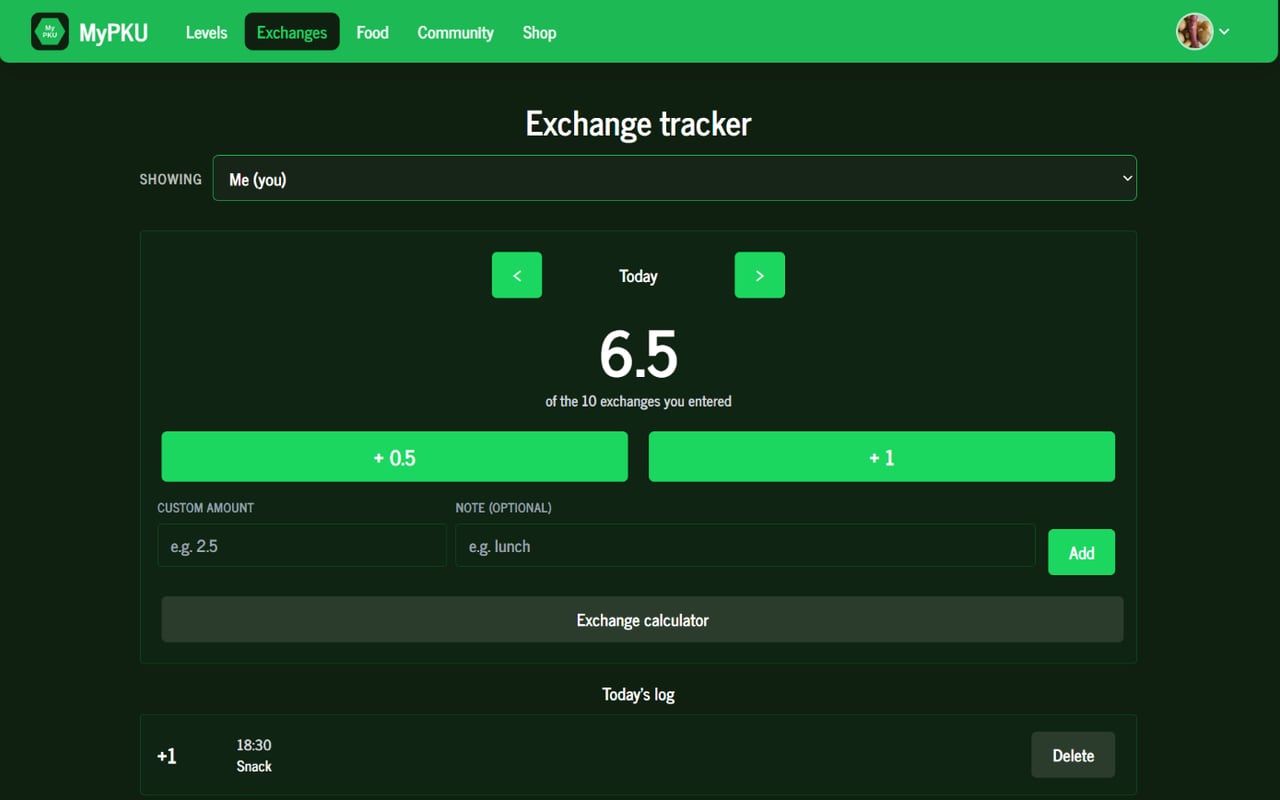The height and width of the screenshot is (800, 1280).
Task: Add 0.5 exchange with the quick button
Action: pos(395,457)
